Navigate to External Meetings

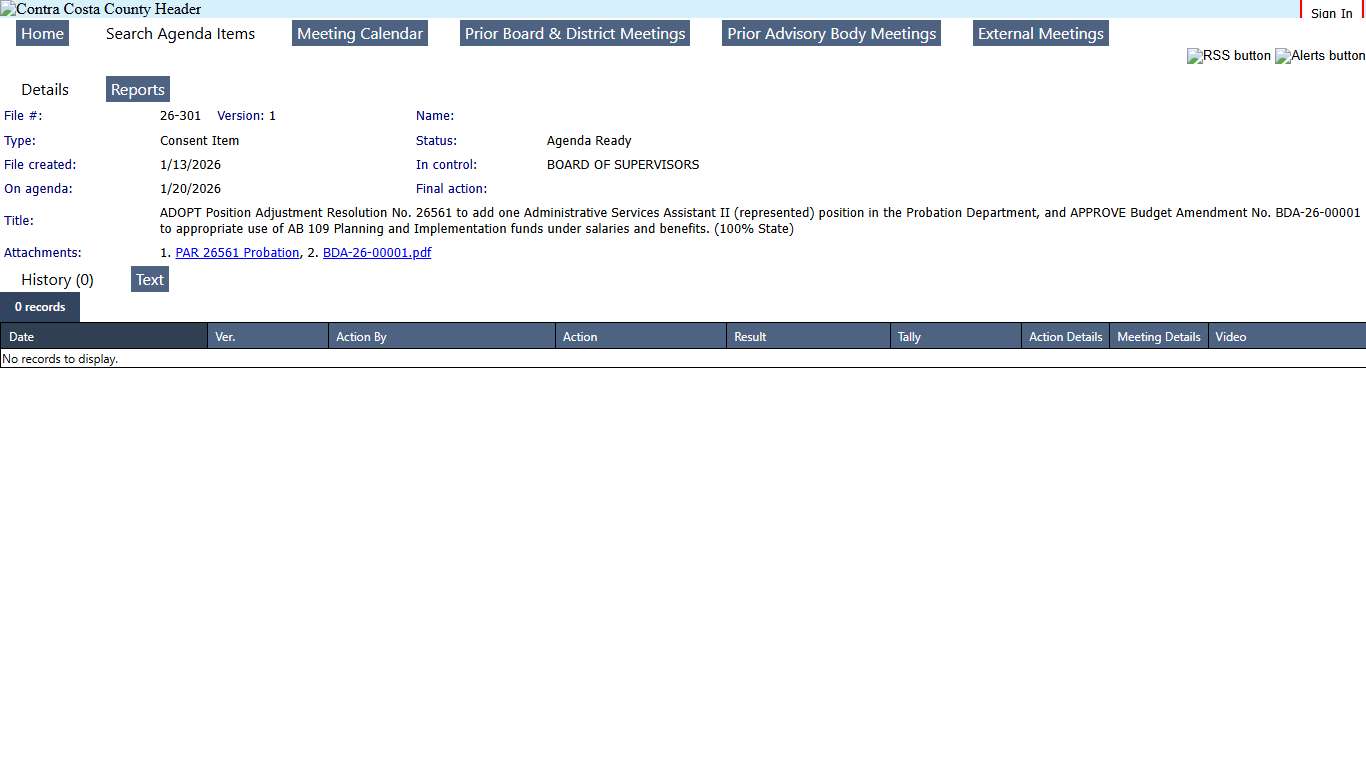pos(1040,34)
